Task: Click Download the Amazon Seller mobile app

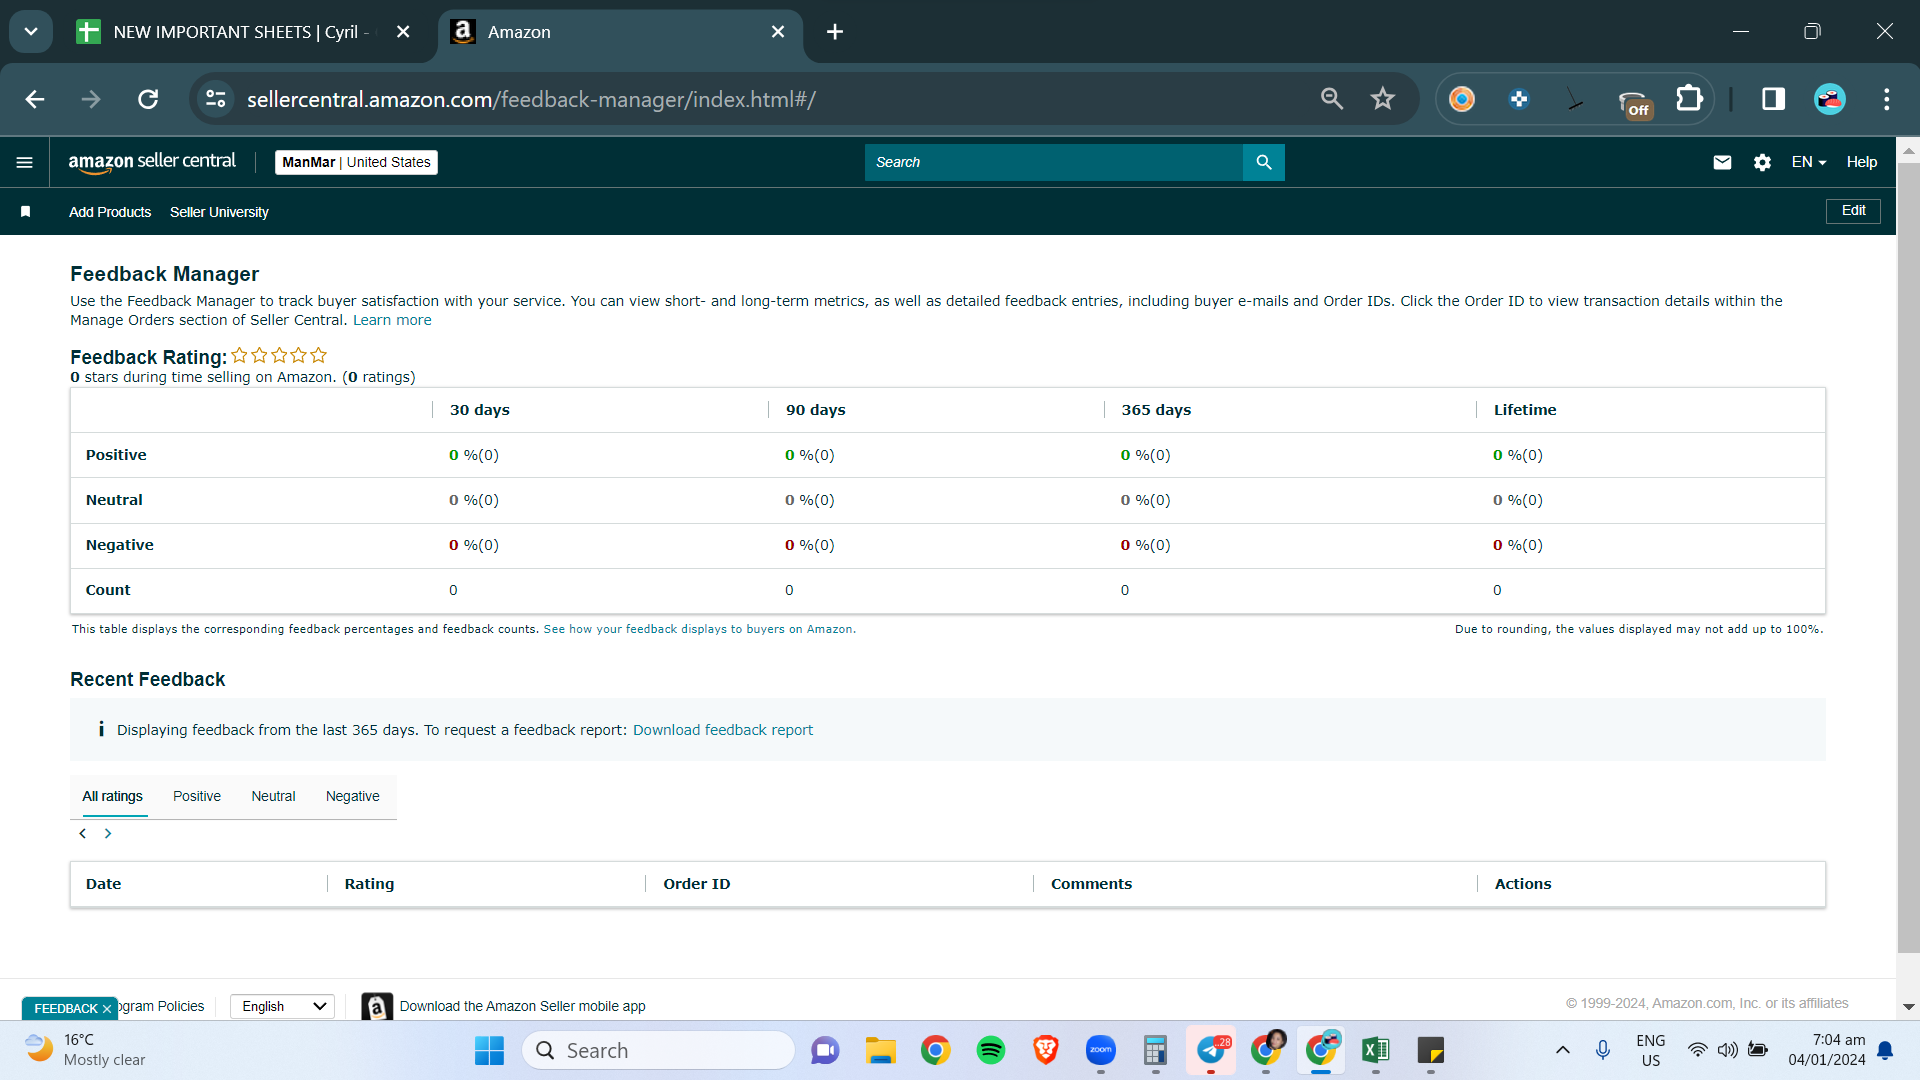Action: pyautogui.click(x=522, y=1006)
